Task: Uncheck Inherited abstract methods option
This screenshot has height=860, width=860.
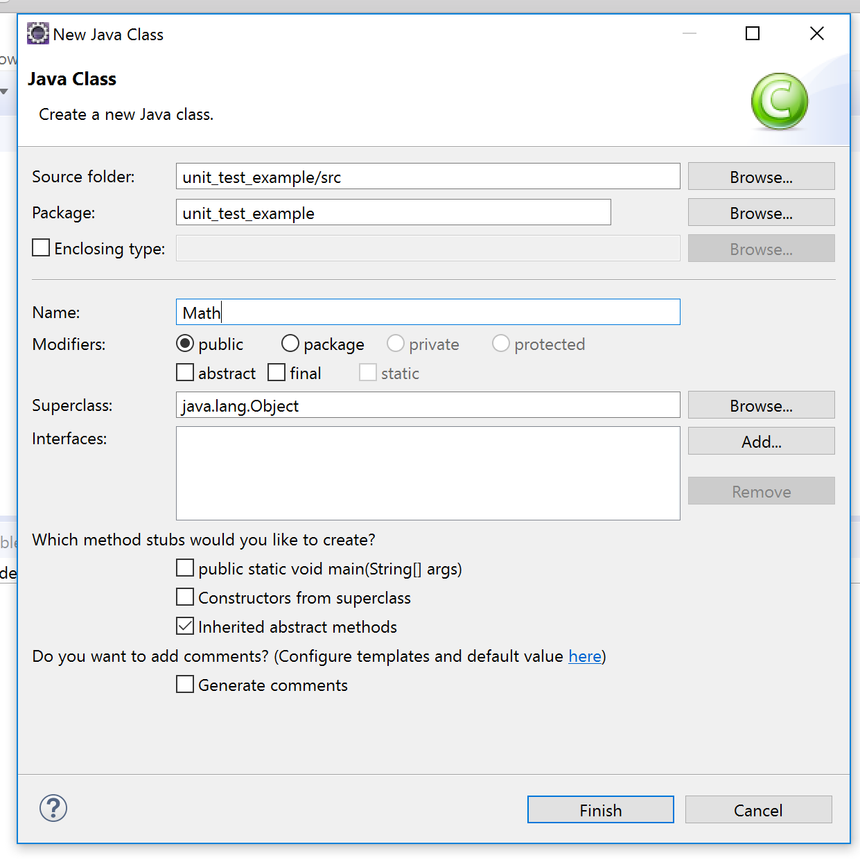Action: pos(185,626)
